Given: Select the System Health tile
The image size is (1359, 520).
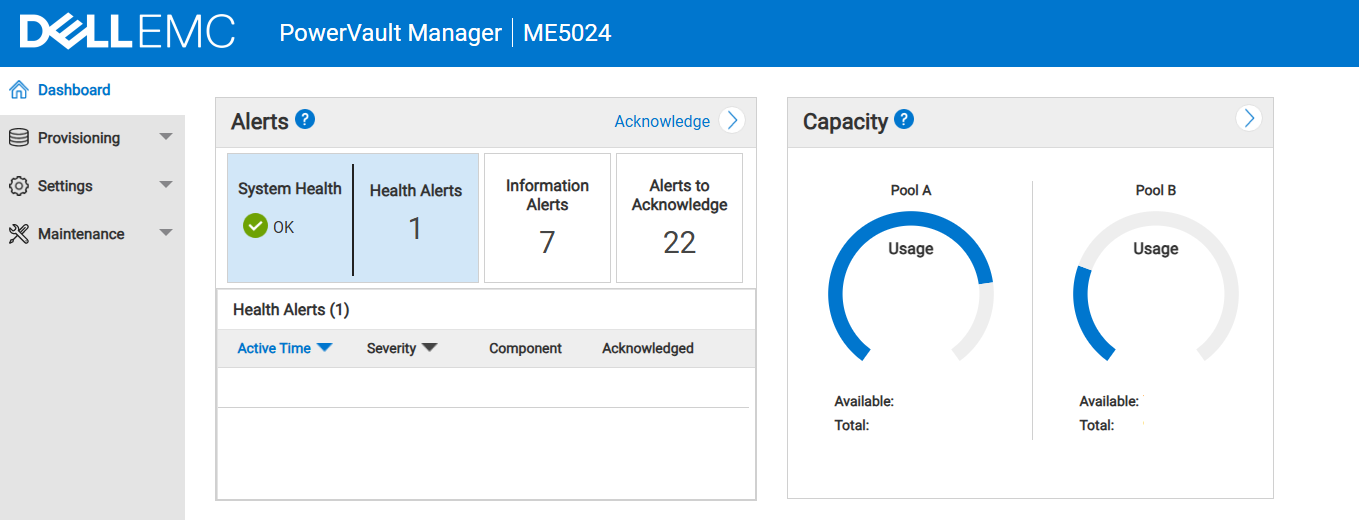Looking at the screenshot, I should (x=290, y=217).
